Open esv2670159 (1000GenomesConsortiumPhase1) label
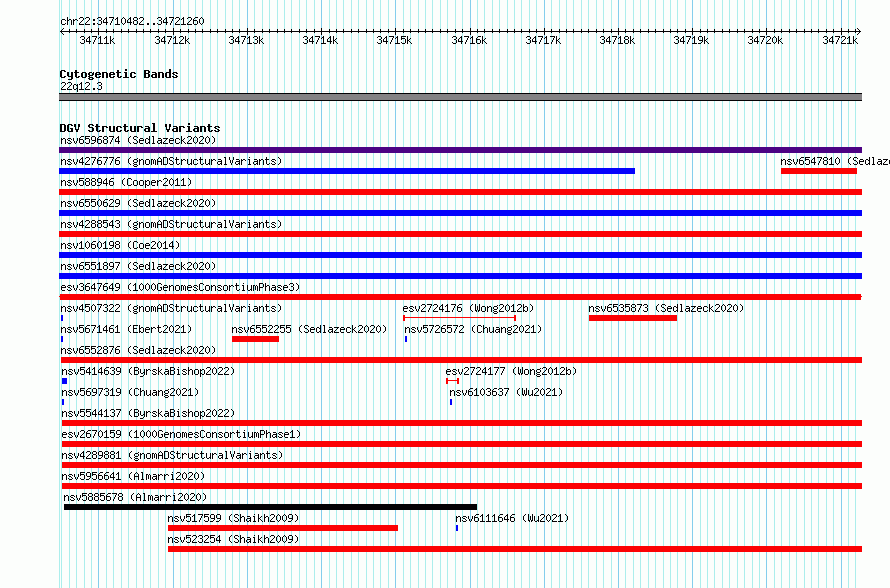890x588 pixels. [x=181, y=434]
